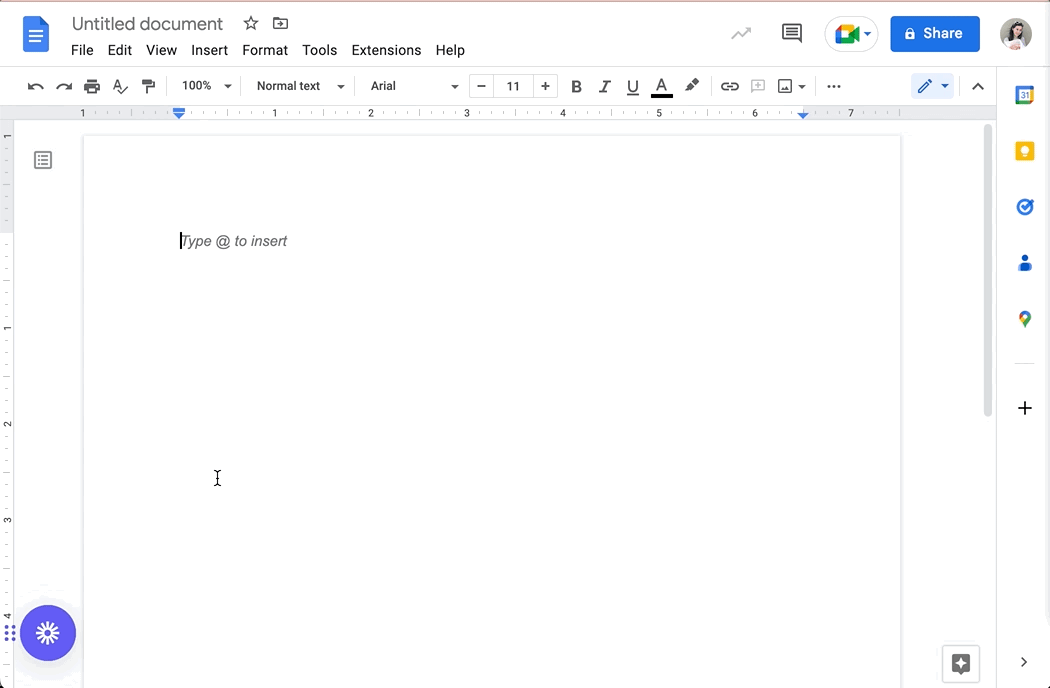
Task: Star the Untitled document
Action: pos(250,23)
